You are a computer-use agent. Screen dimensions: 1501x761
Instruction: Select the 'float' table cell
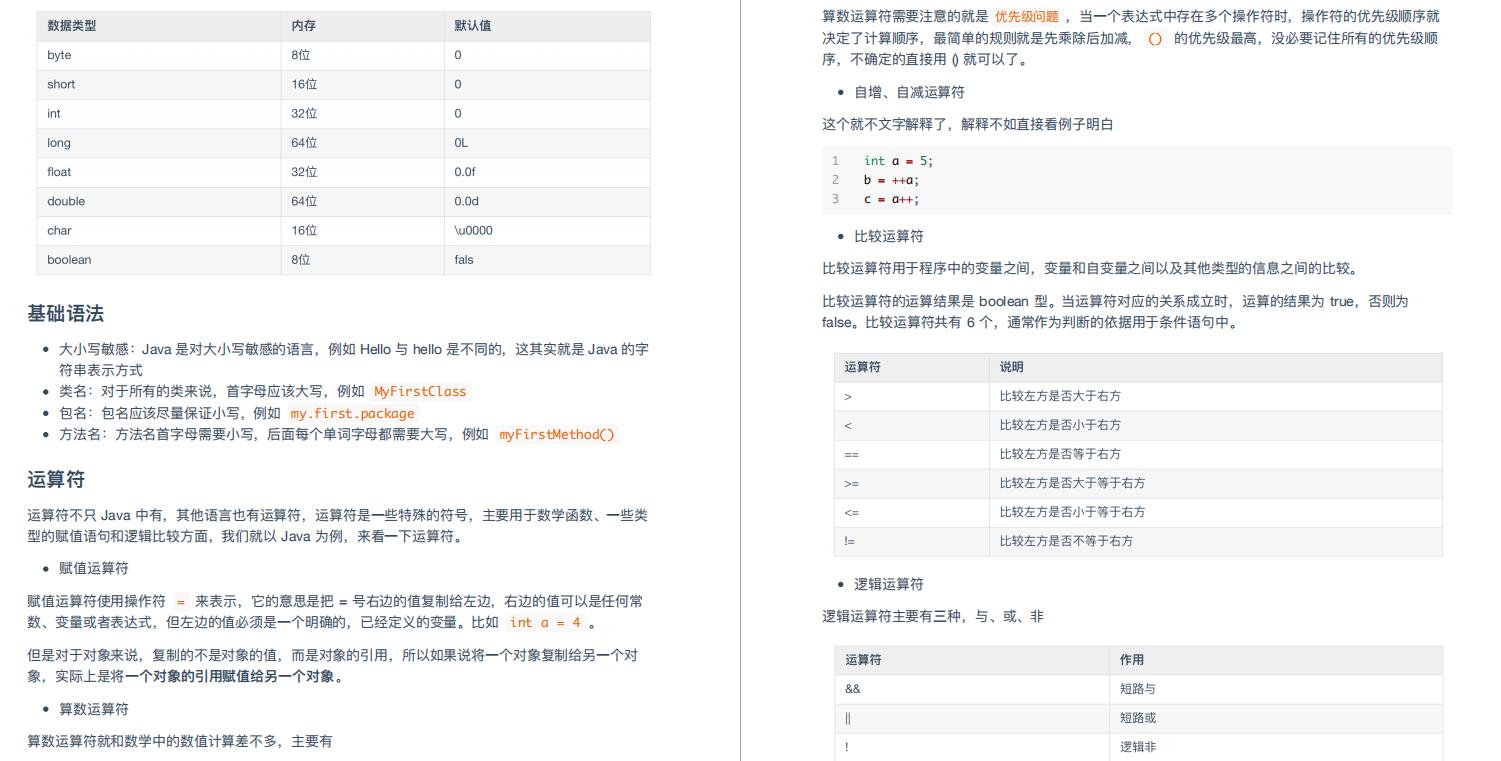click(159, 172)
